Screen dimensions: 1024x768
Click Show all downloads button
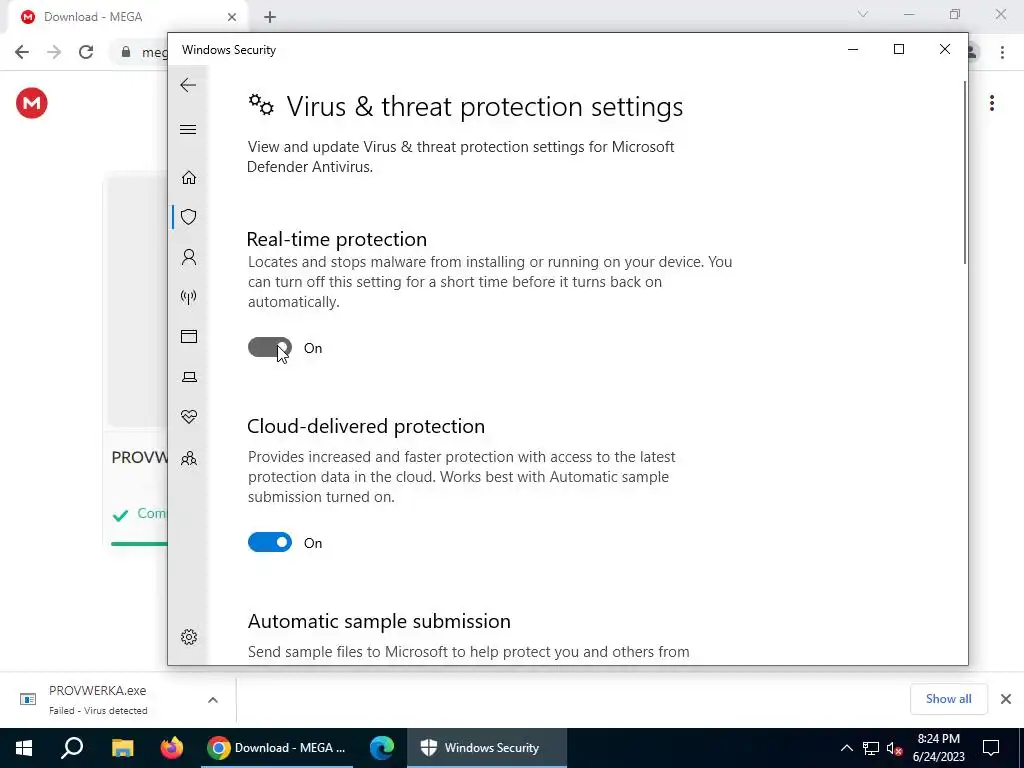pyautogui.click(x=948, y=699)
